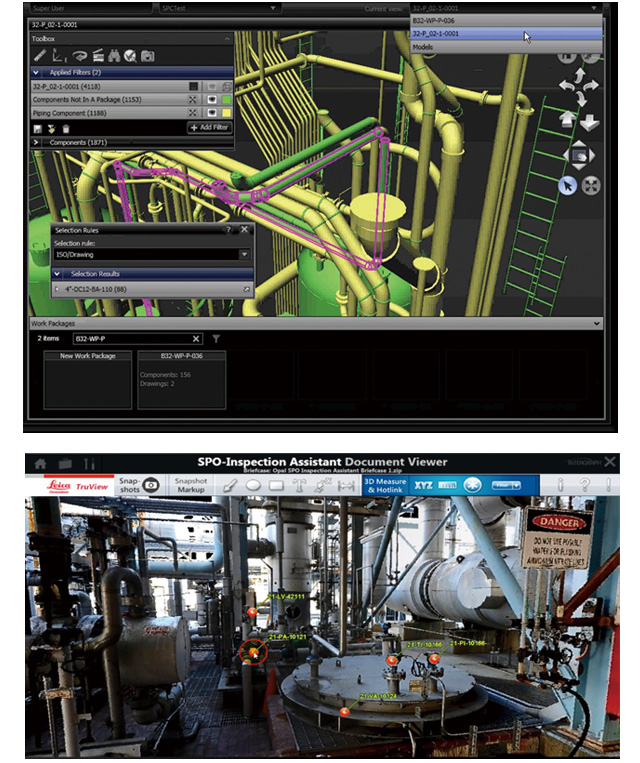Expand the Components (1871) section

pos(38,143)
